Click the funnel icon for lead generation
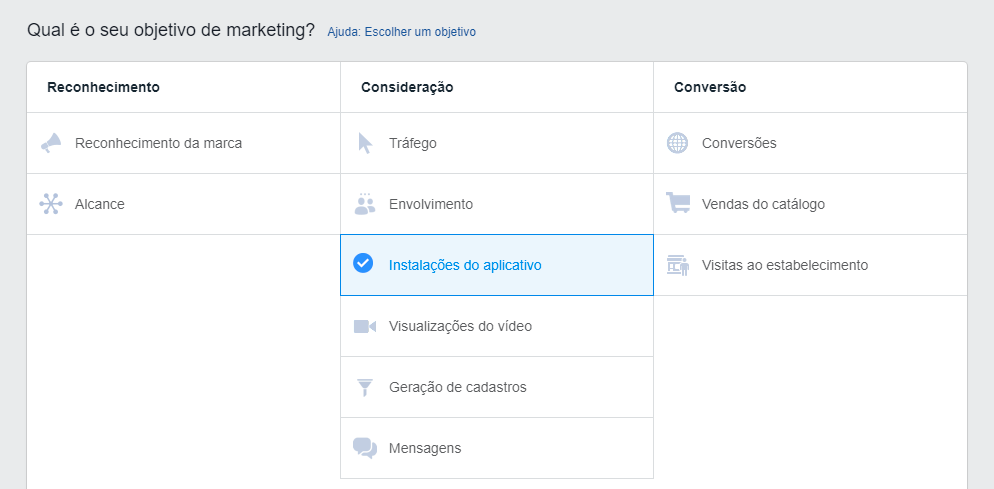994x489 pixels. (x=365, y=387)
